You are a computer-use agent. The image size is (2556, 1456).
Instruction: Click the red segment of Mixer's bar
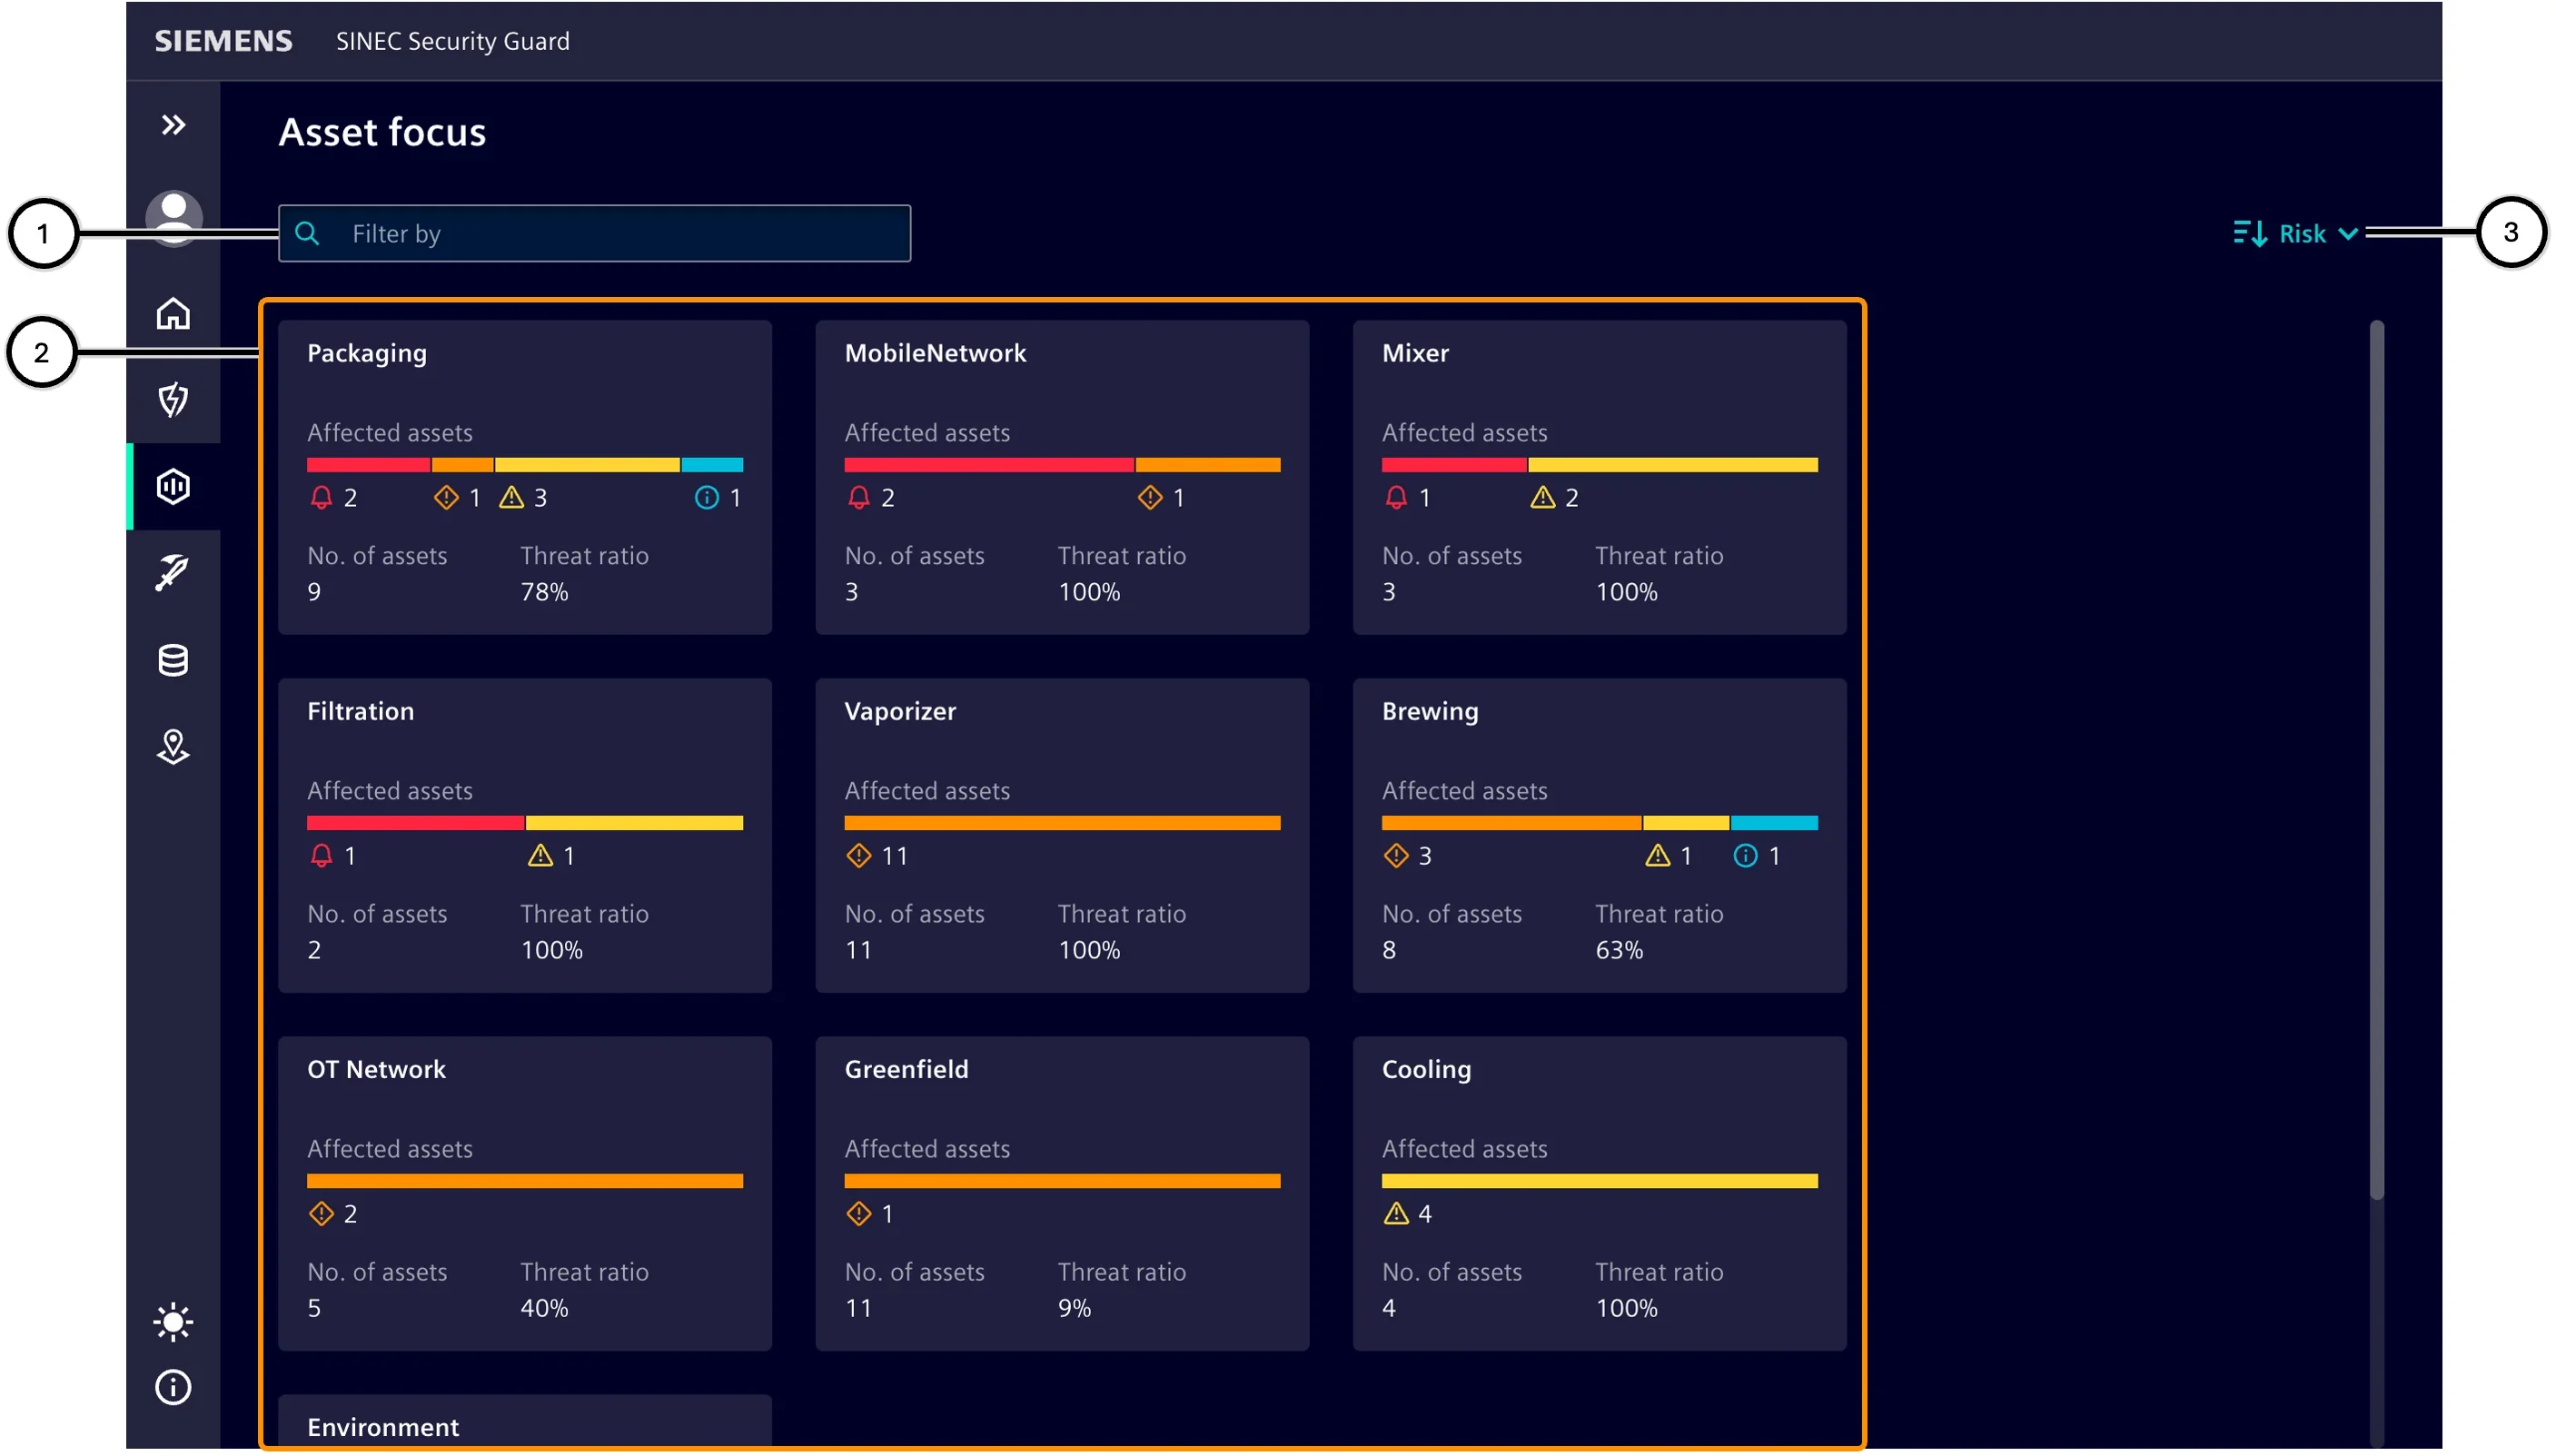click(x=1454, y=465)
